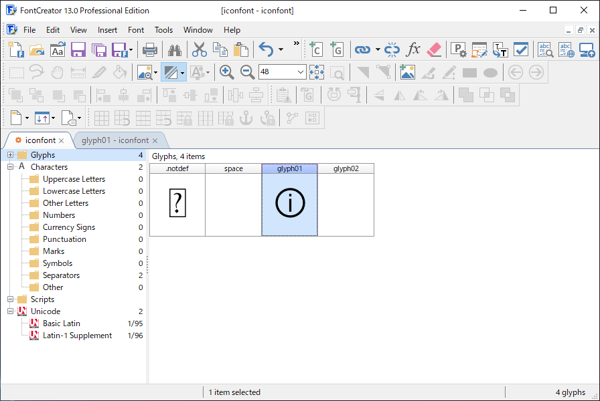Open the File menu
The height and width of the screenshot is (401, 600).
[29, 30]
